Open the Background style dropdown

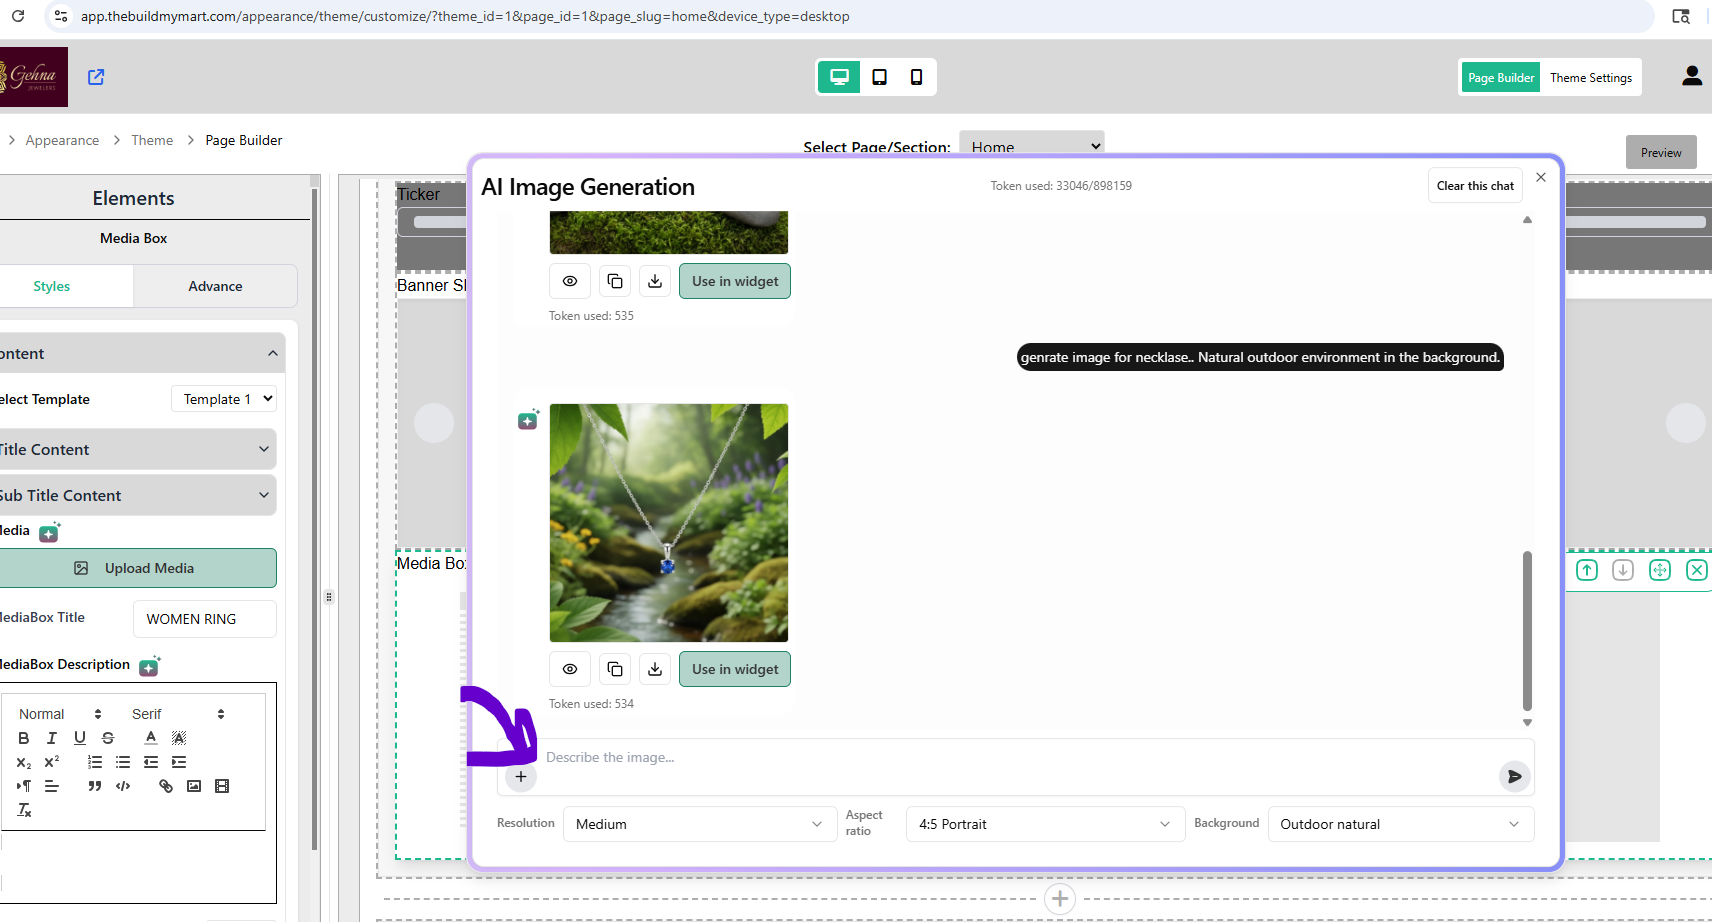click(x=1400, y=824)
